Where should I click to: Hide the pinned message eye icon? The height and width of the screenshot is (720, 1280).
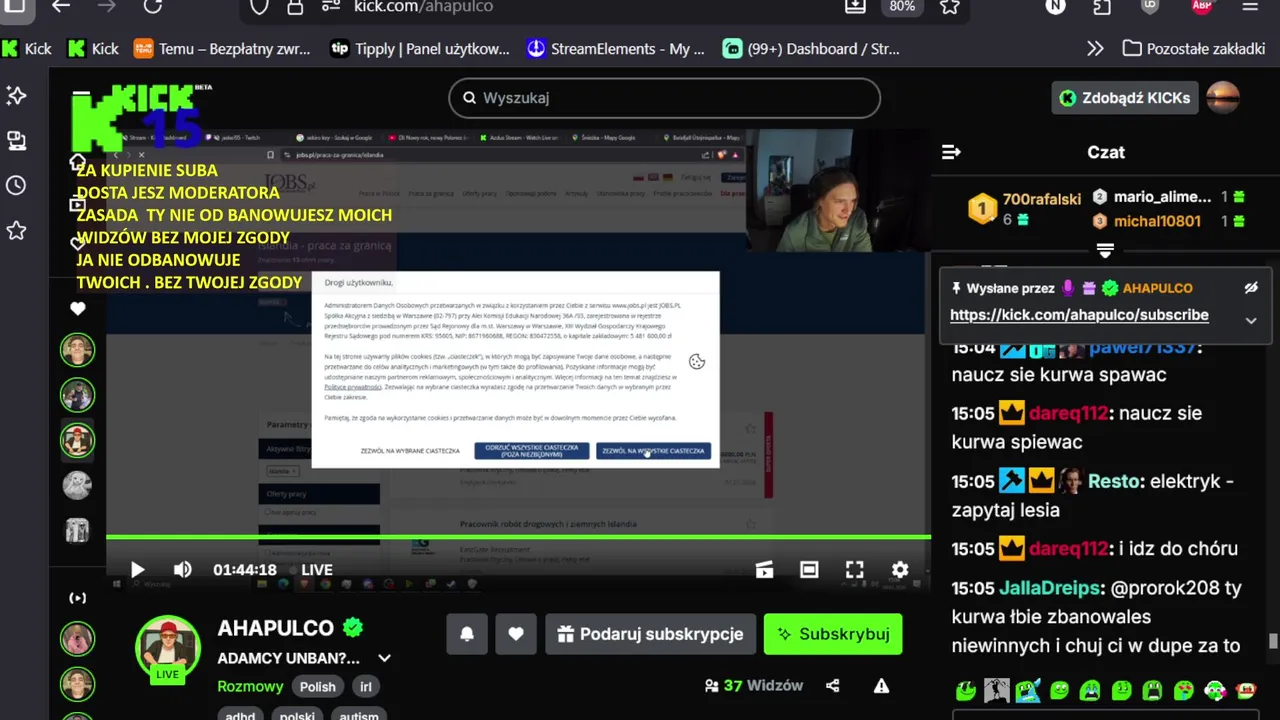point(1250,288)
